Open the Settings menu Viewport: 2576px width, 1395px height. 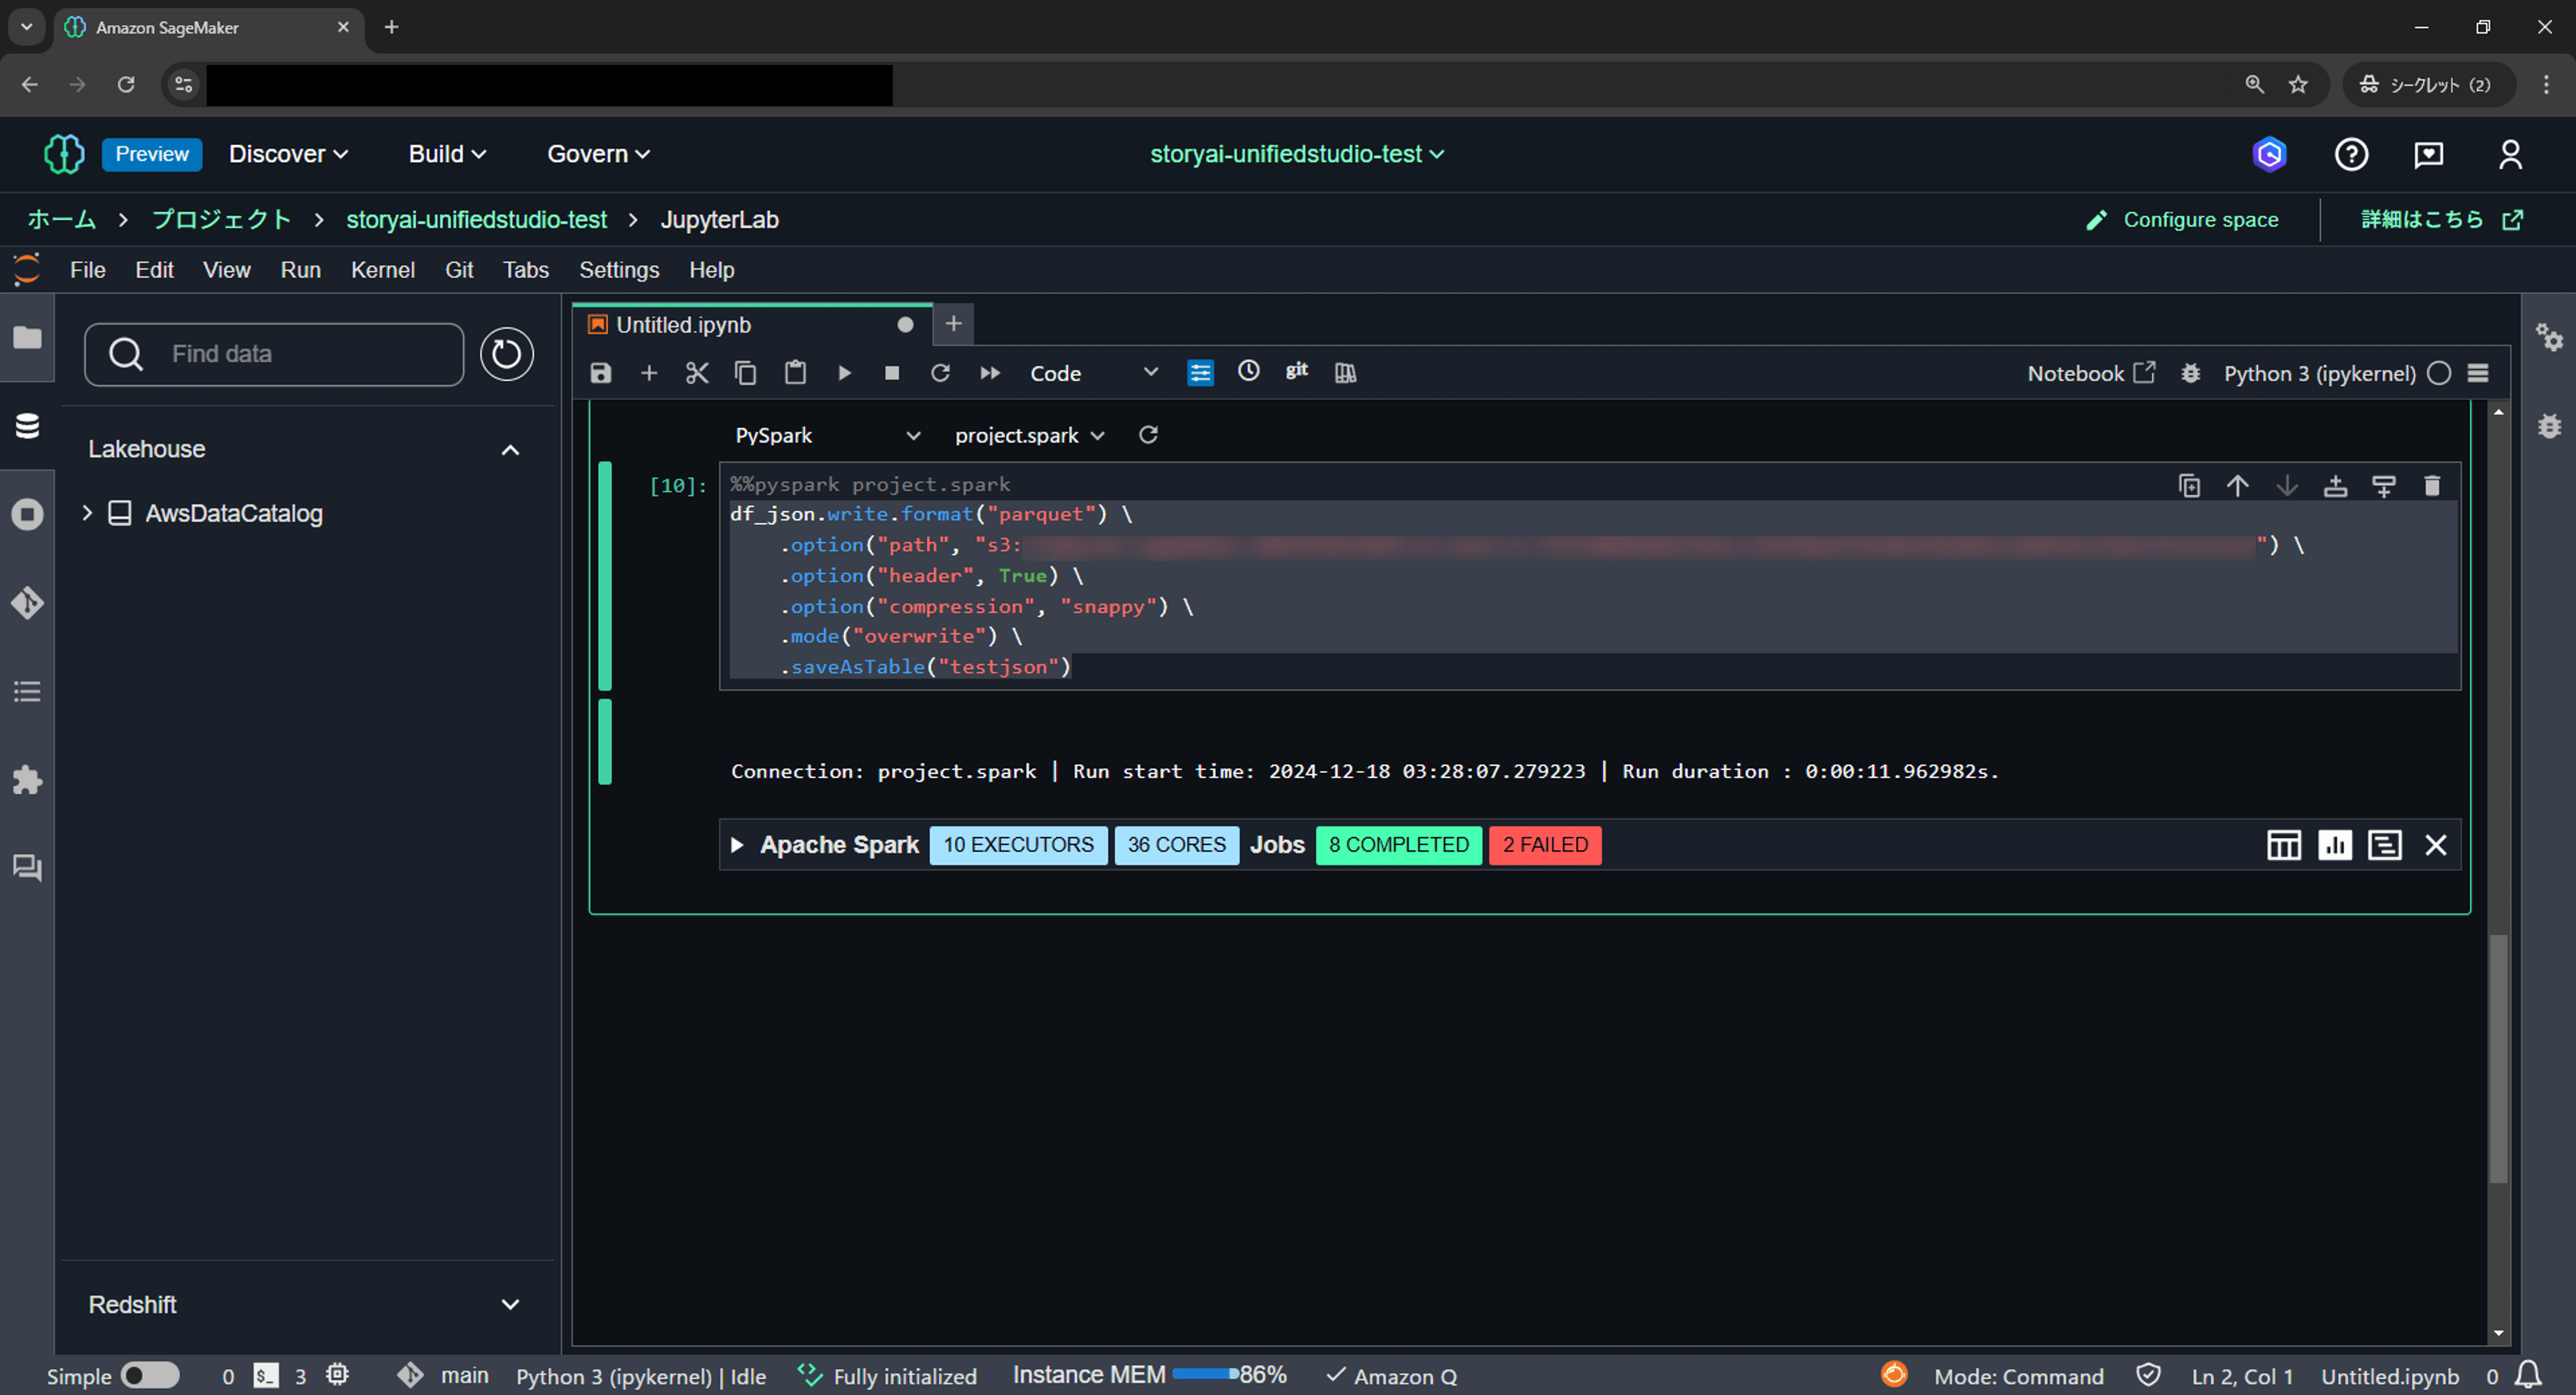(619, 270)
